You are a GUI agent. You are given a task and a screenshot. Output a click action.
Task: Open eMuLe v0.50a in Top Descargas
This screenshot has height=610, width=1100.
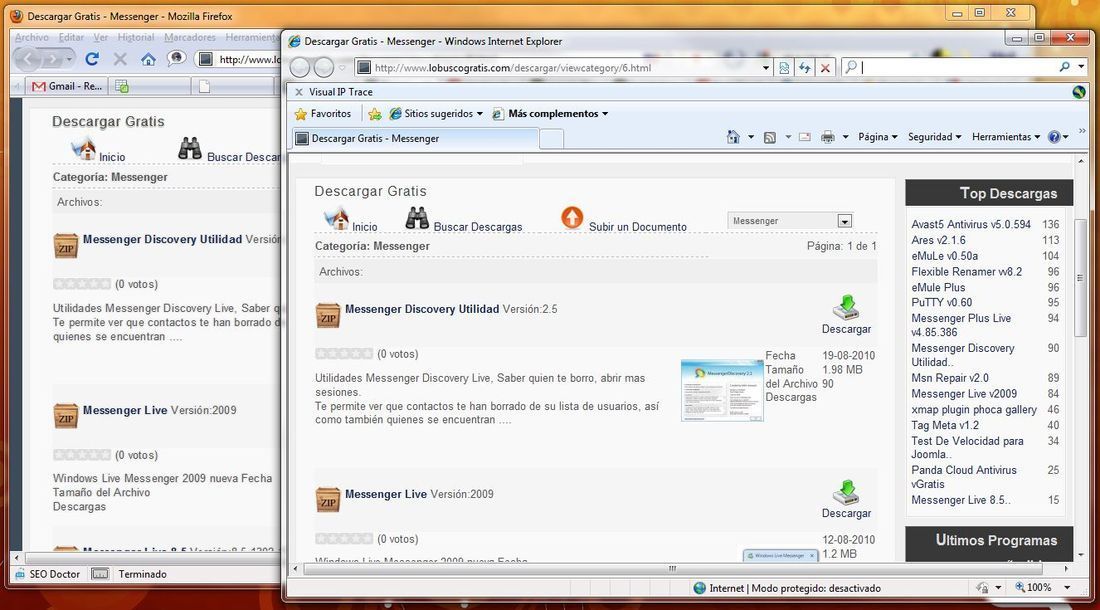(944, 256)
